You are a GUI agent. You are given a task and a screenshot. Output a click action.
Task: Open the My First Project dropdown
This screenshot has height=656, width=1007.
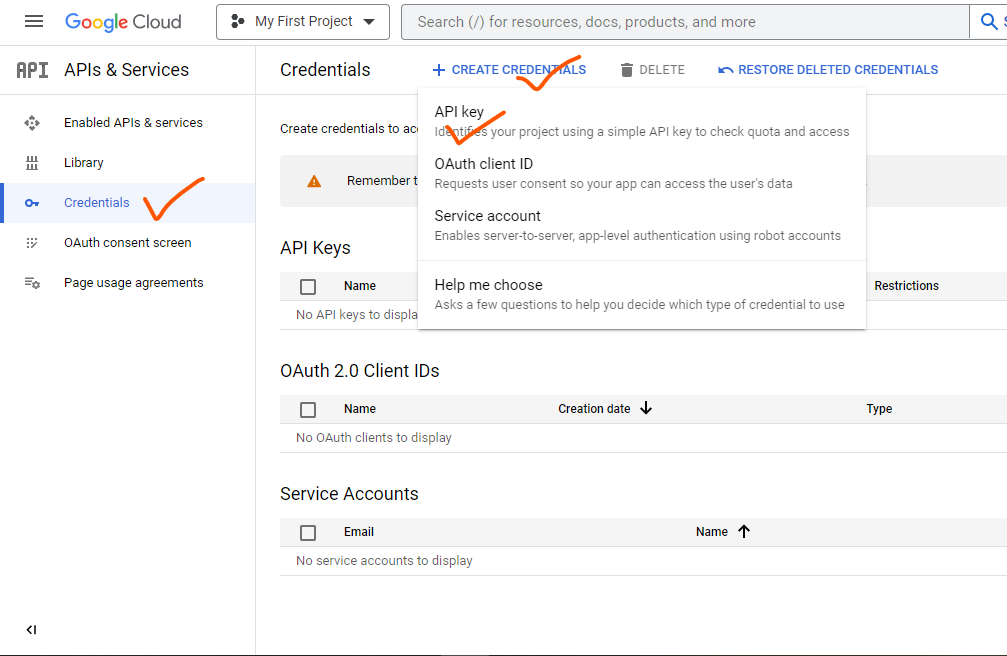click(303, 22)
